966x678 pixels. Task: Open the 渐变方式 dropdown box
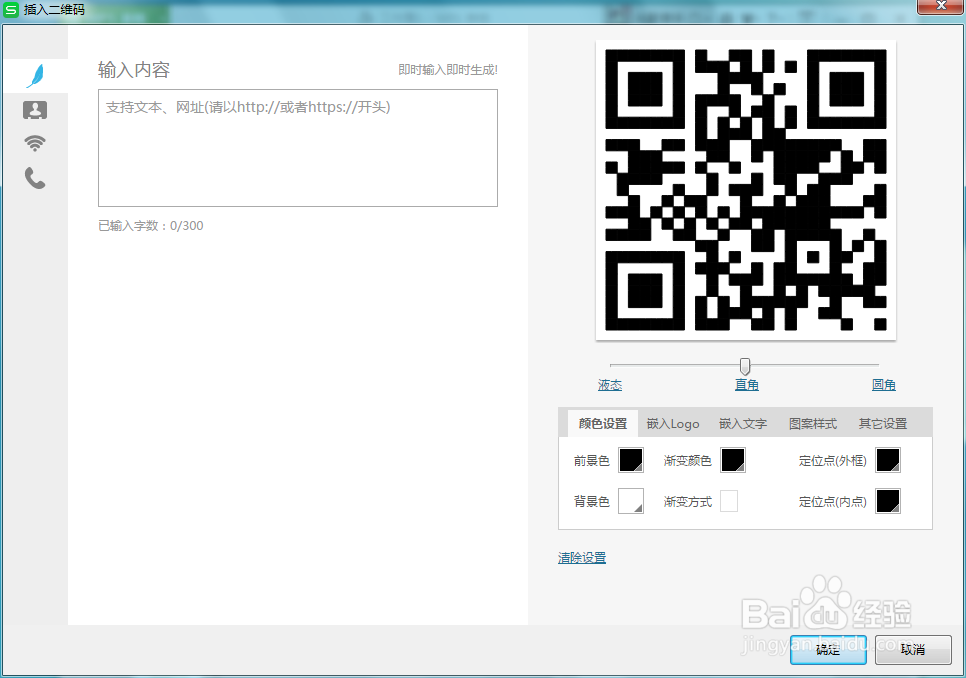click(x=729, y=501)
